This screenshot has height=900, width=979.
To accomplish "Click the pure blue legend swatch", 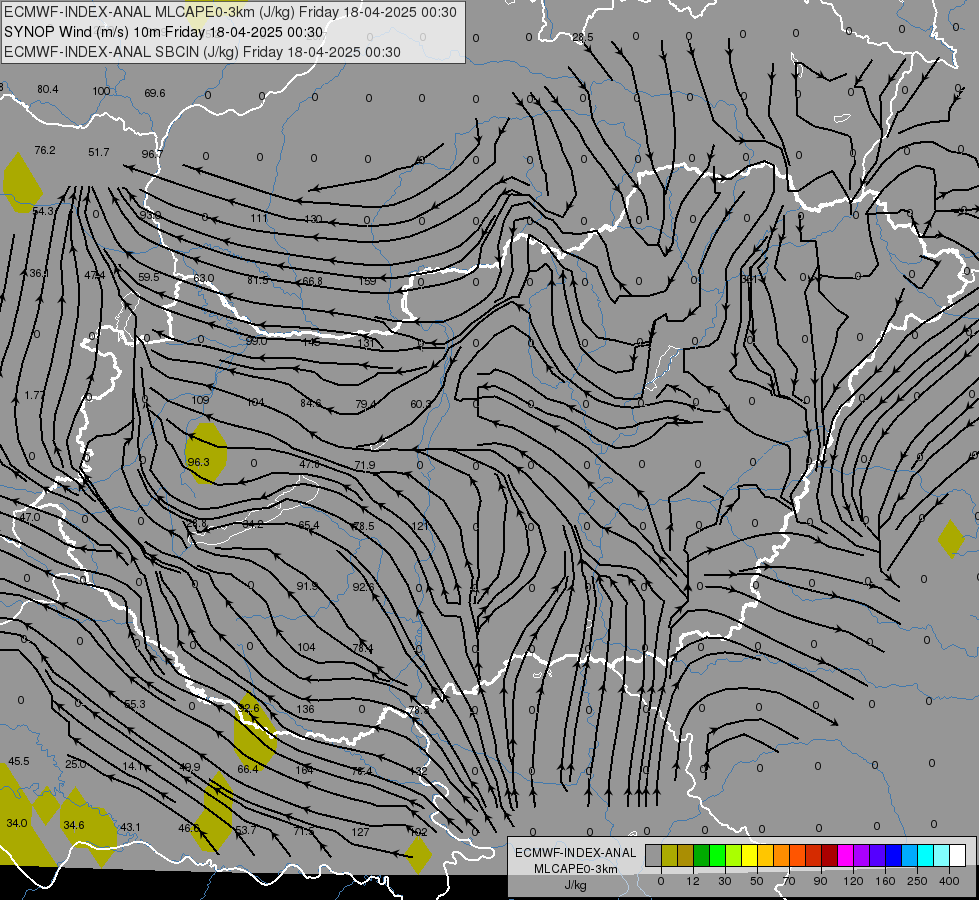I will 893,856.
